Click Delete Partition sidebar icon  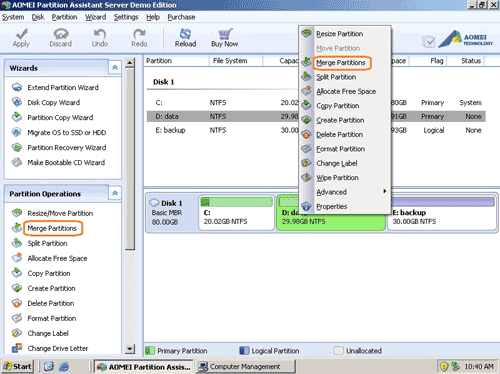[17, 303]
